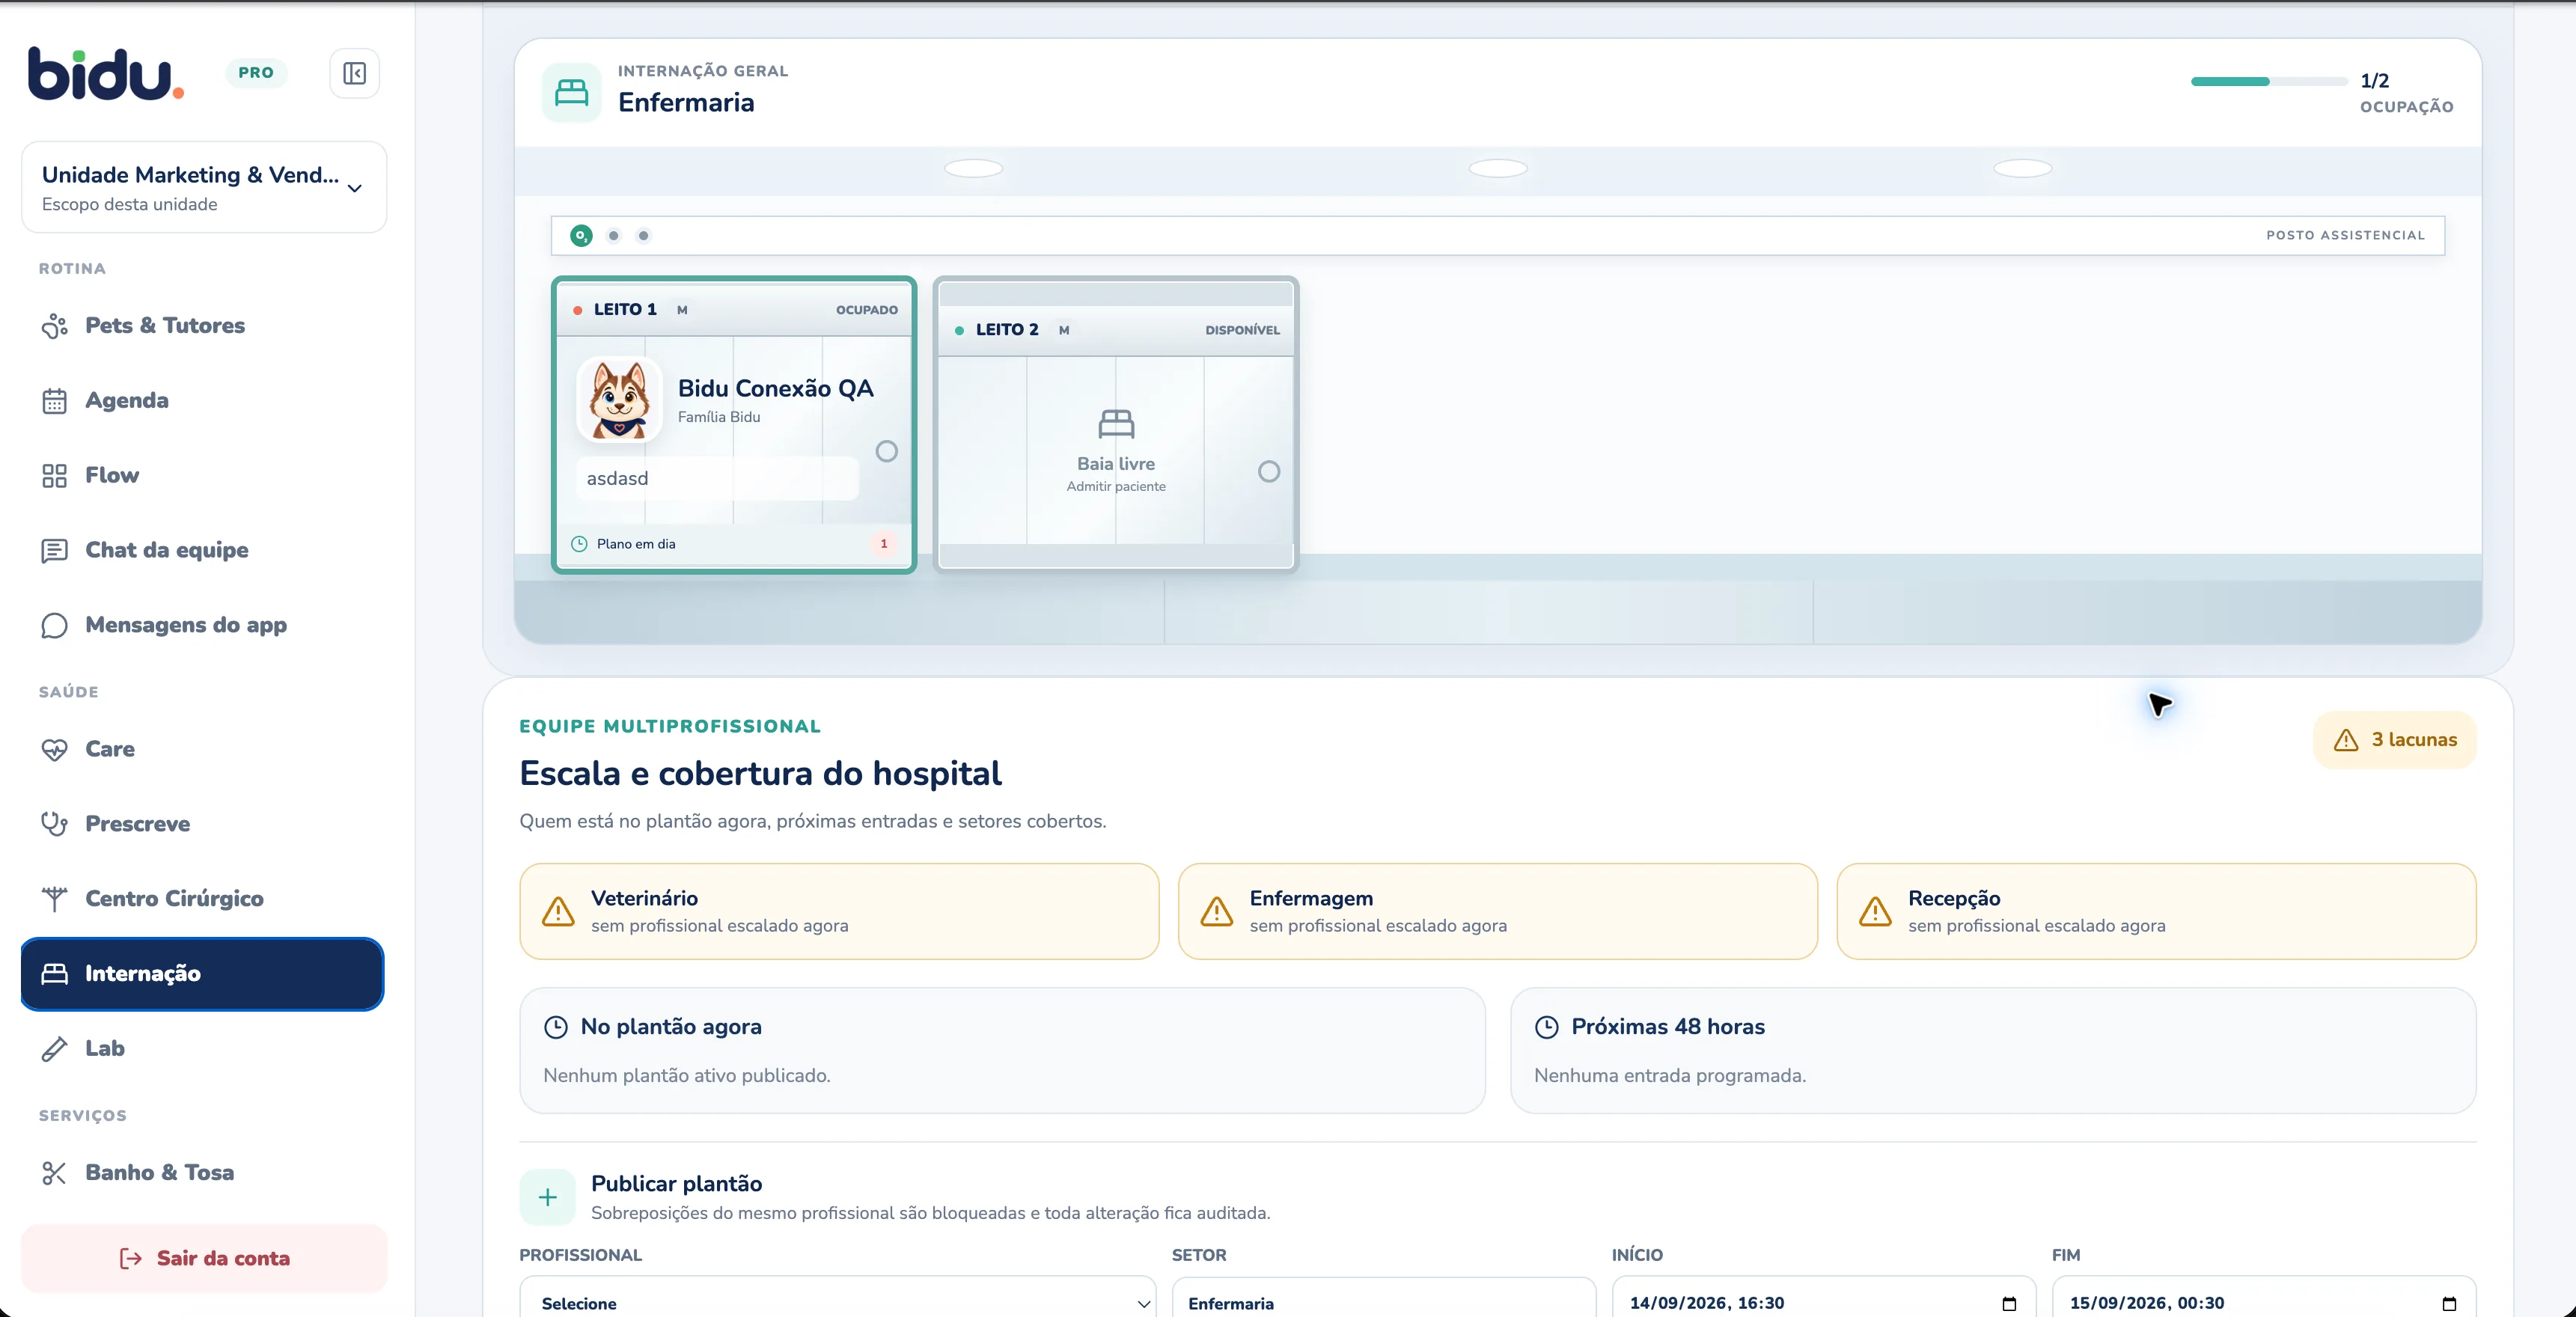The image size is (2576, 1317).
Task: Select the active Internação menu item
Action: [x=202, y=973]
